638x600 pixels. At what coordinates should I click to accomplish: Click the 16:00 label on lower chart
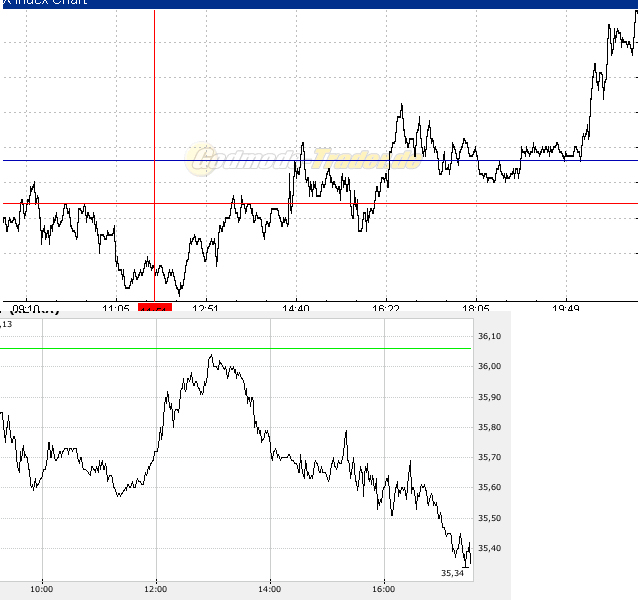[384, 588]
